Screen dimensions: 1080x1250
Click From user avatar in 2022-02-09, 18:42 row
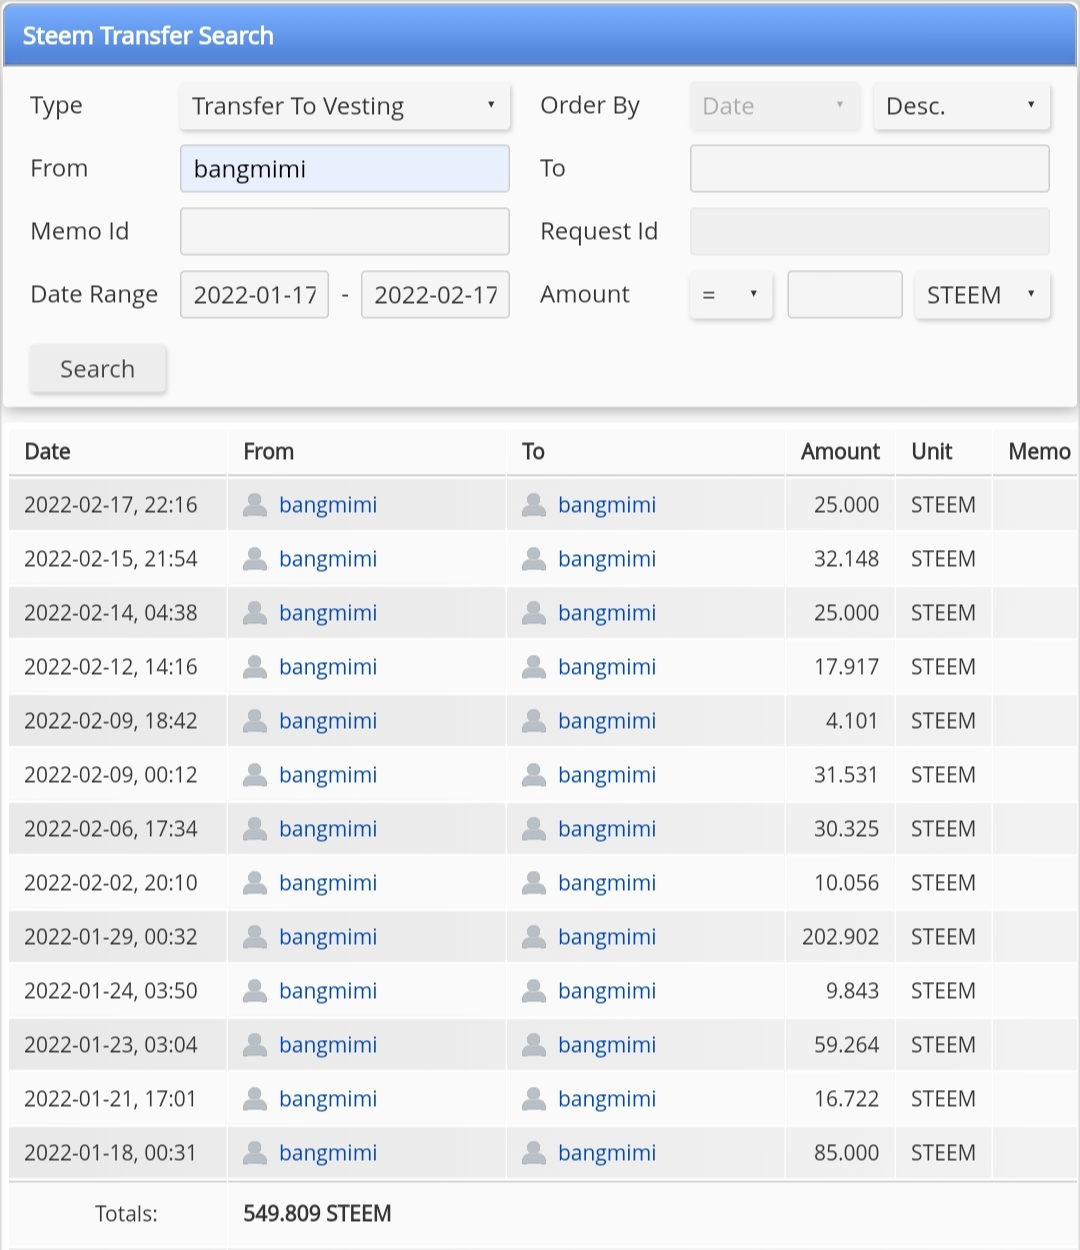point(255,721)
